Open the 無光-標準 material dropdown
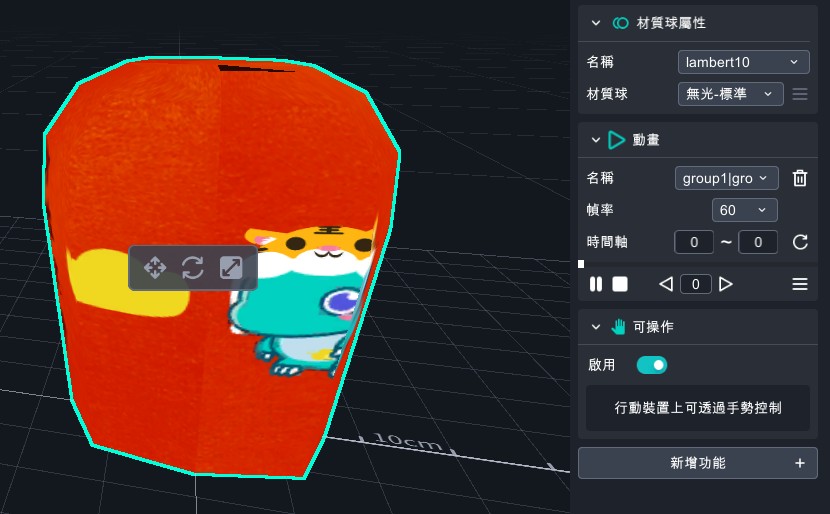Screen dimensions: 830x514 click(x=730, y=94)
